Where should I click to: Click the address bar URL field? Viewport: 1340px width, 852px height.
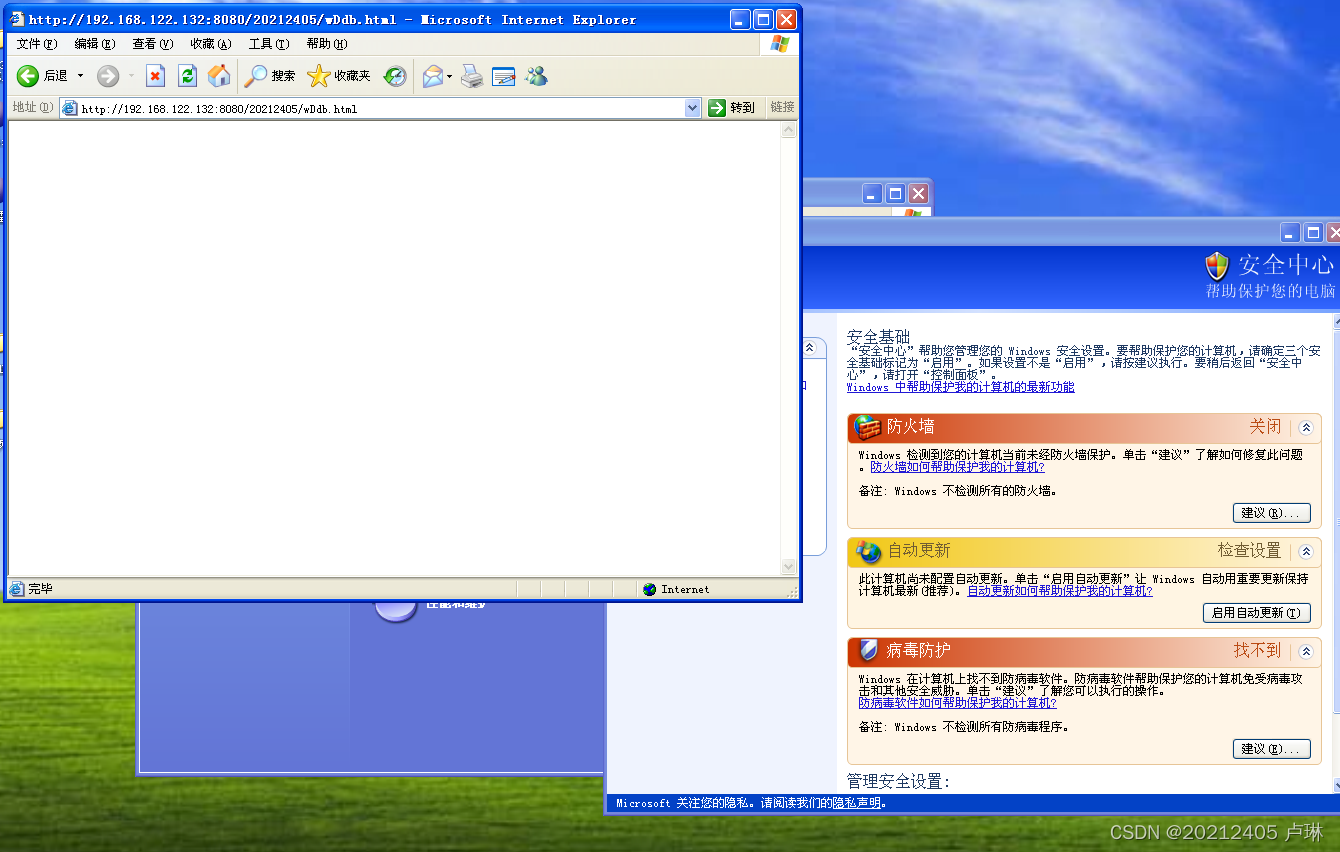point(382,108)
